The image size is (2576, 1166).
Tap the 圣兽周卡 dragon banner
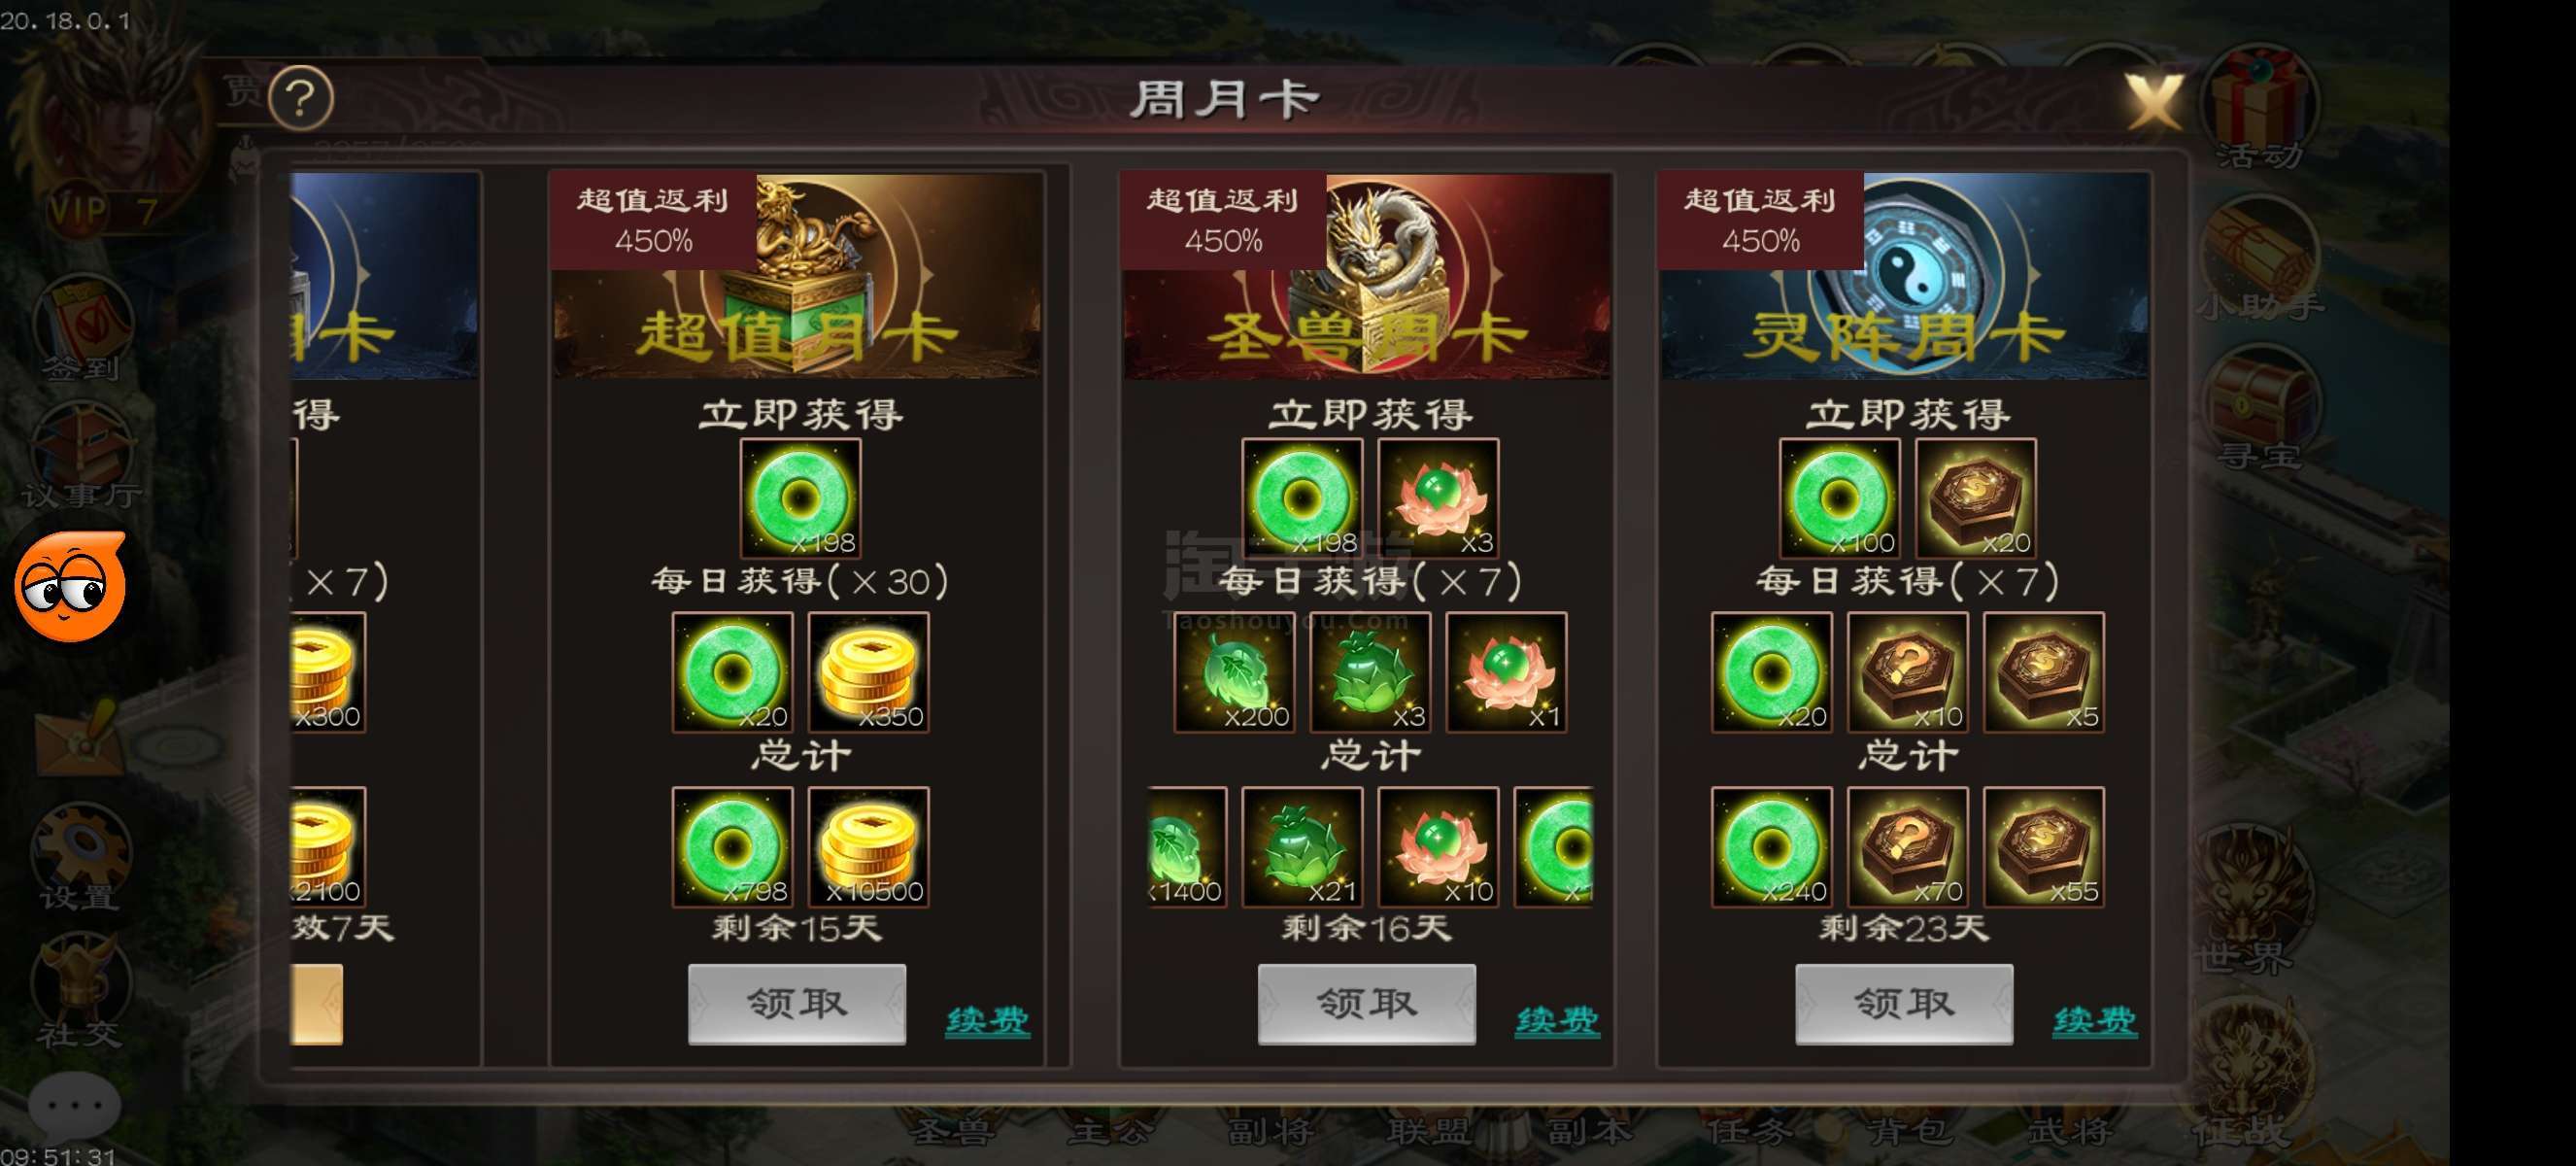pos(1366,276)
